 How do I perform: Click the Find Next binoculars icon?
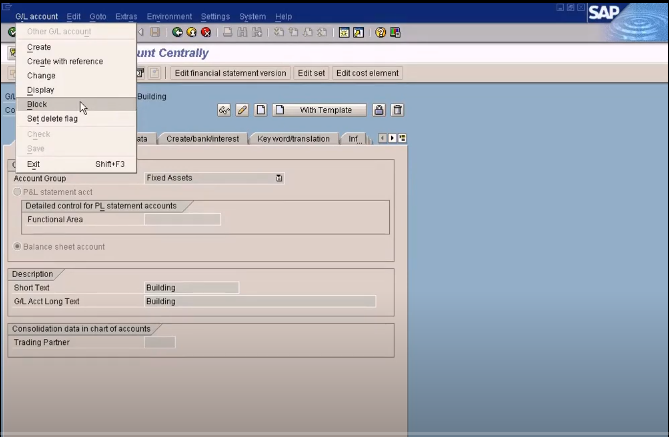[x=257, y=32]
